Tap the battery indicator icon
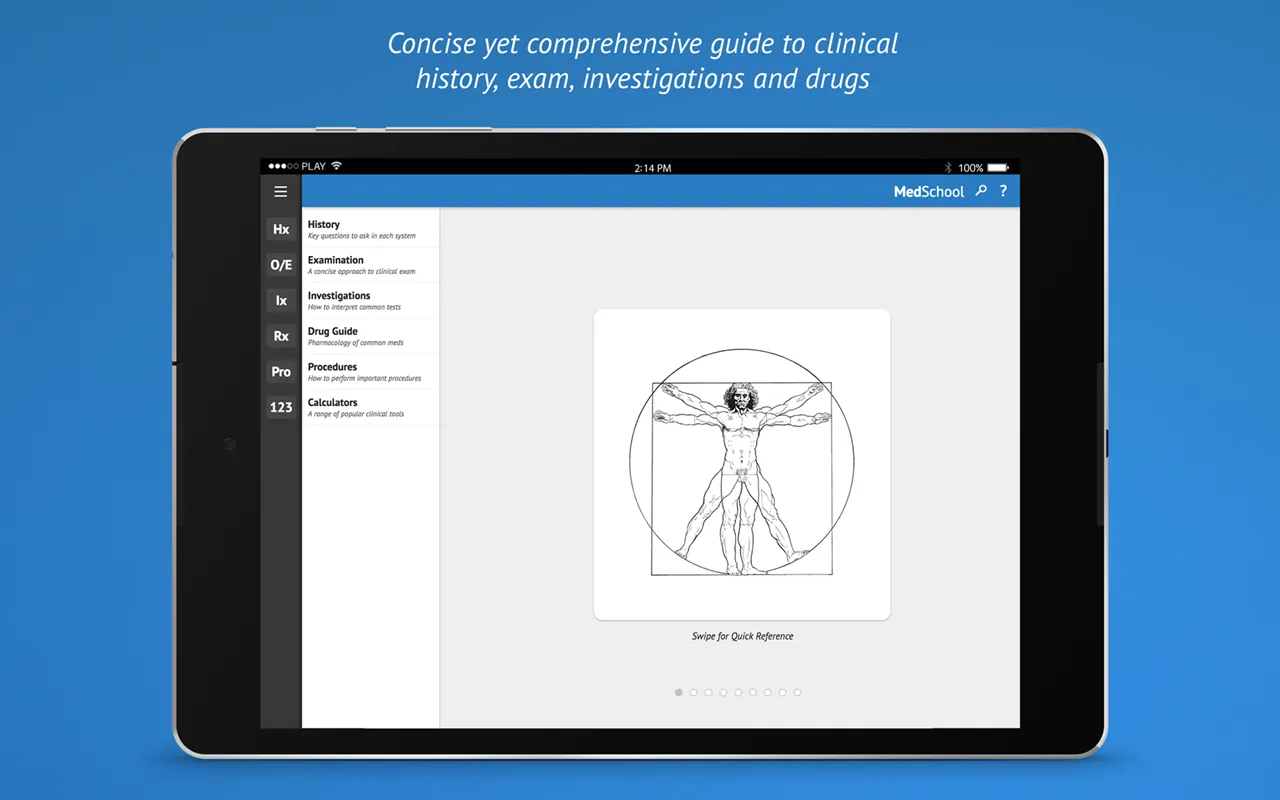 tap(998, 167)
